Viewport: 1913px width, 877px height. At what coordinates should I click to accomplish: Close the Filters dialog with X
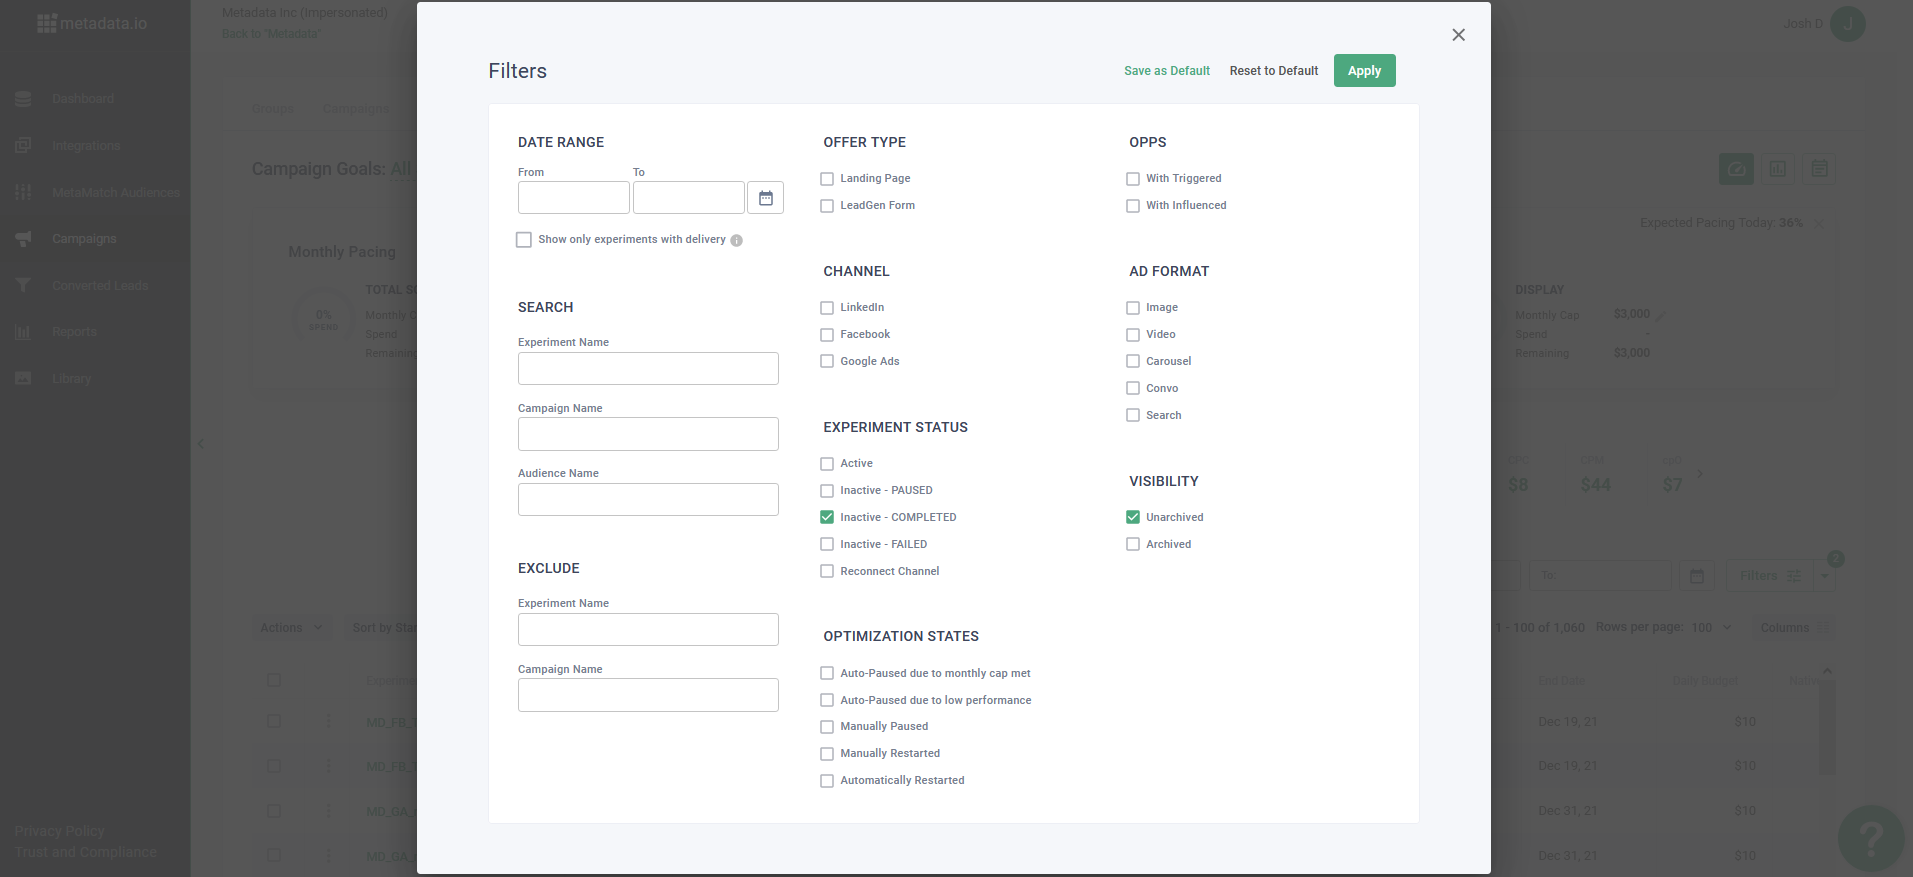[x=1458, y=35]
